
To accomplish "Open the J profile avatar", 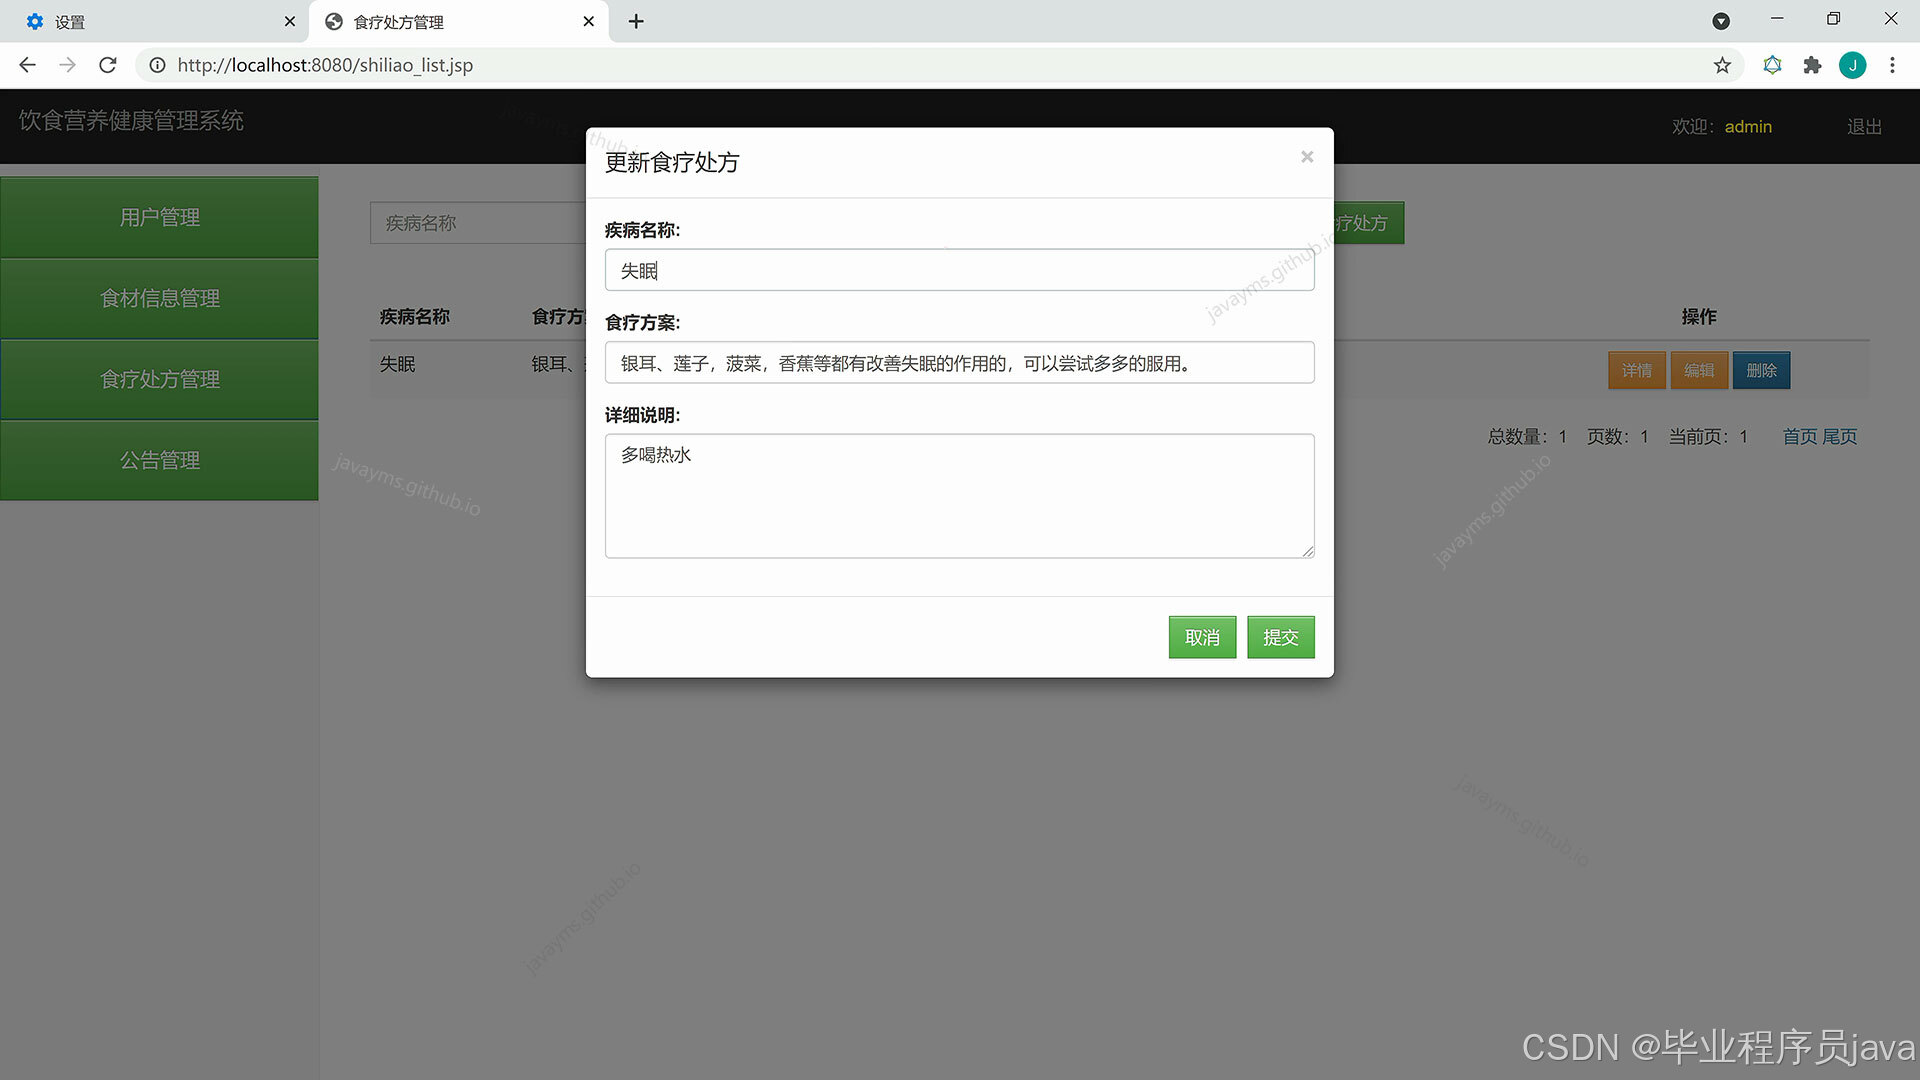I will coord(1852,65).
